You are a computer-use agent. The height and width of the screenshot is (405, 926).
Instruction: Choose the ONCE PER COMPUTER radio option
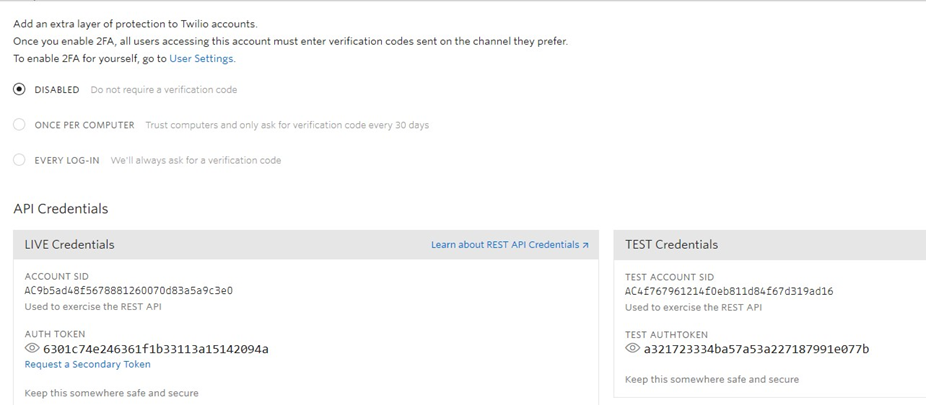pos(19,125)
